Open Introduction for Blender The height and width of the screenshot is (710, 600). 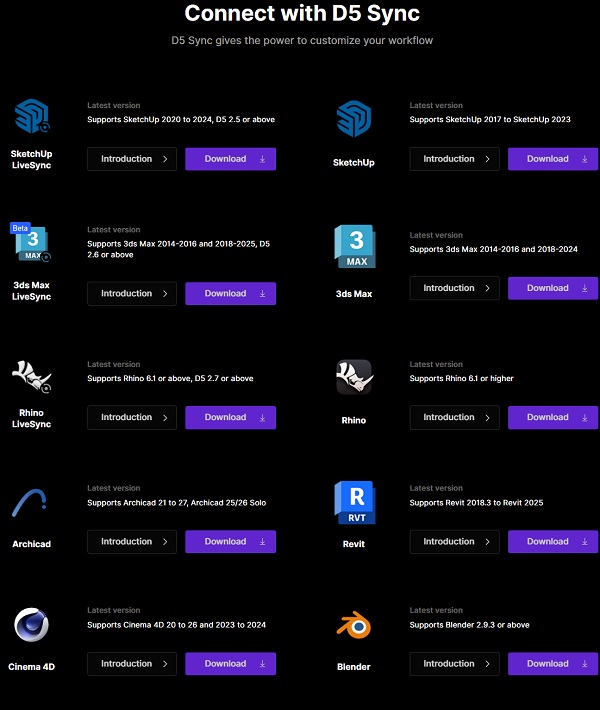click(x=454, y=664)
